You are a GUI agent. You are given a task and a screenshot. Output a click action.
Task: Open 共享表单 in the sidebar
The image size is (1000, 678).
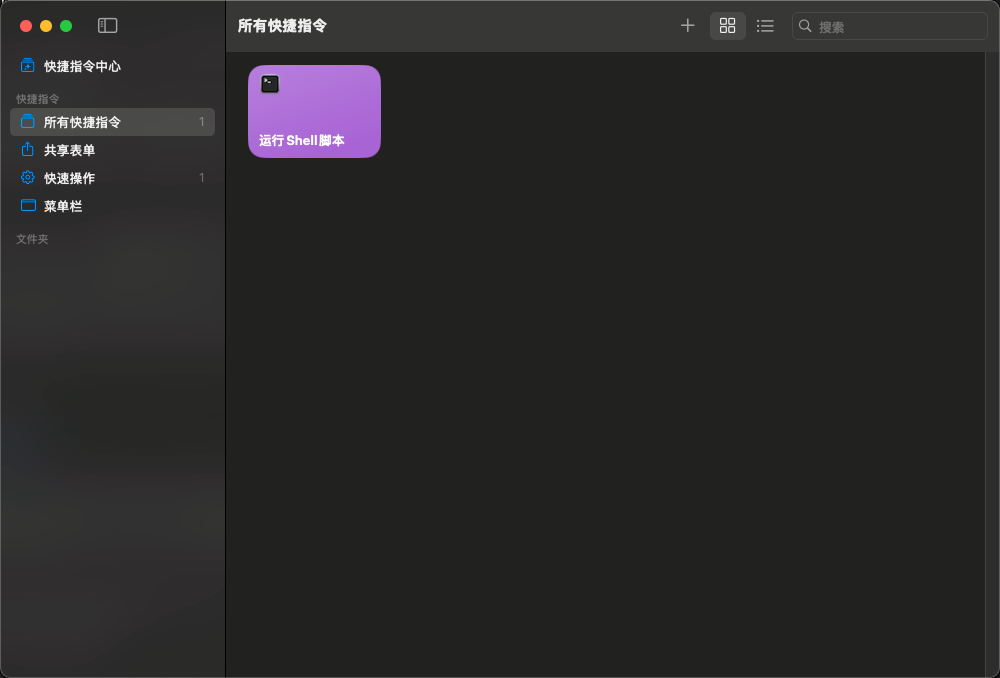click(x=112, y=150)
